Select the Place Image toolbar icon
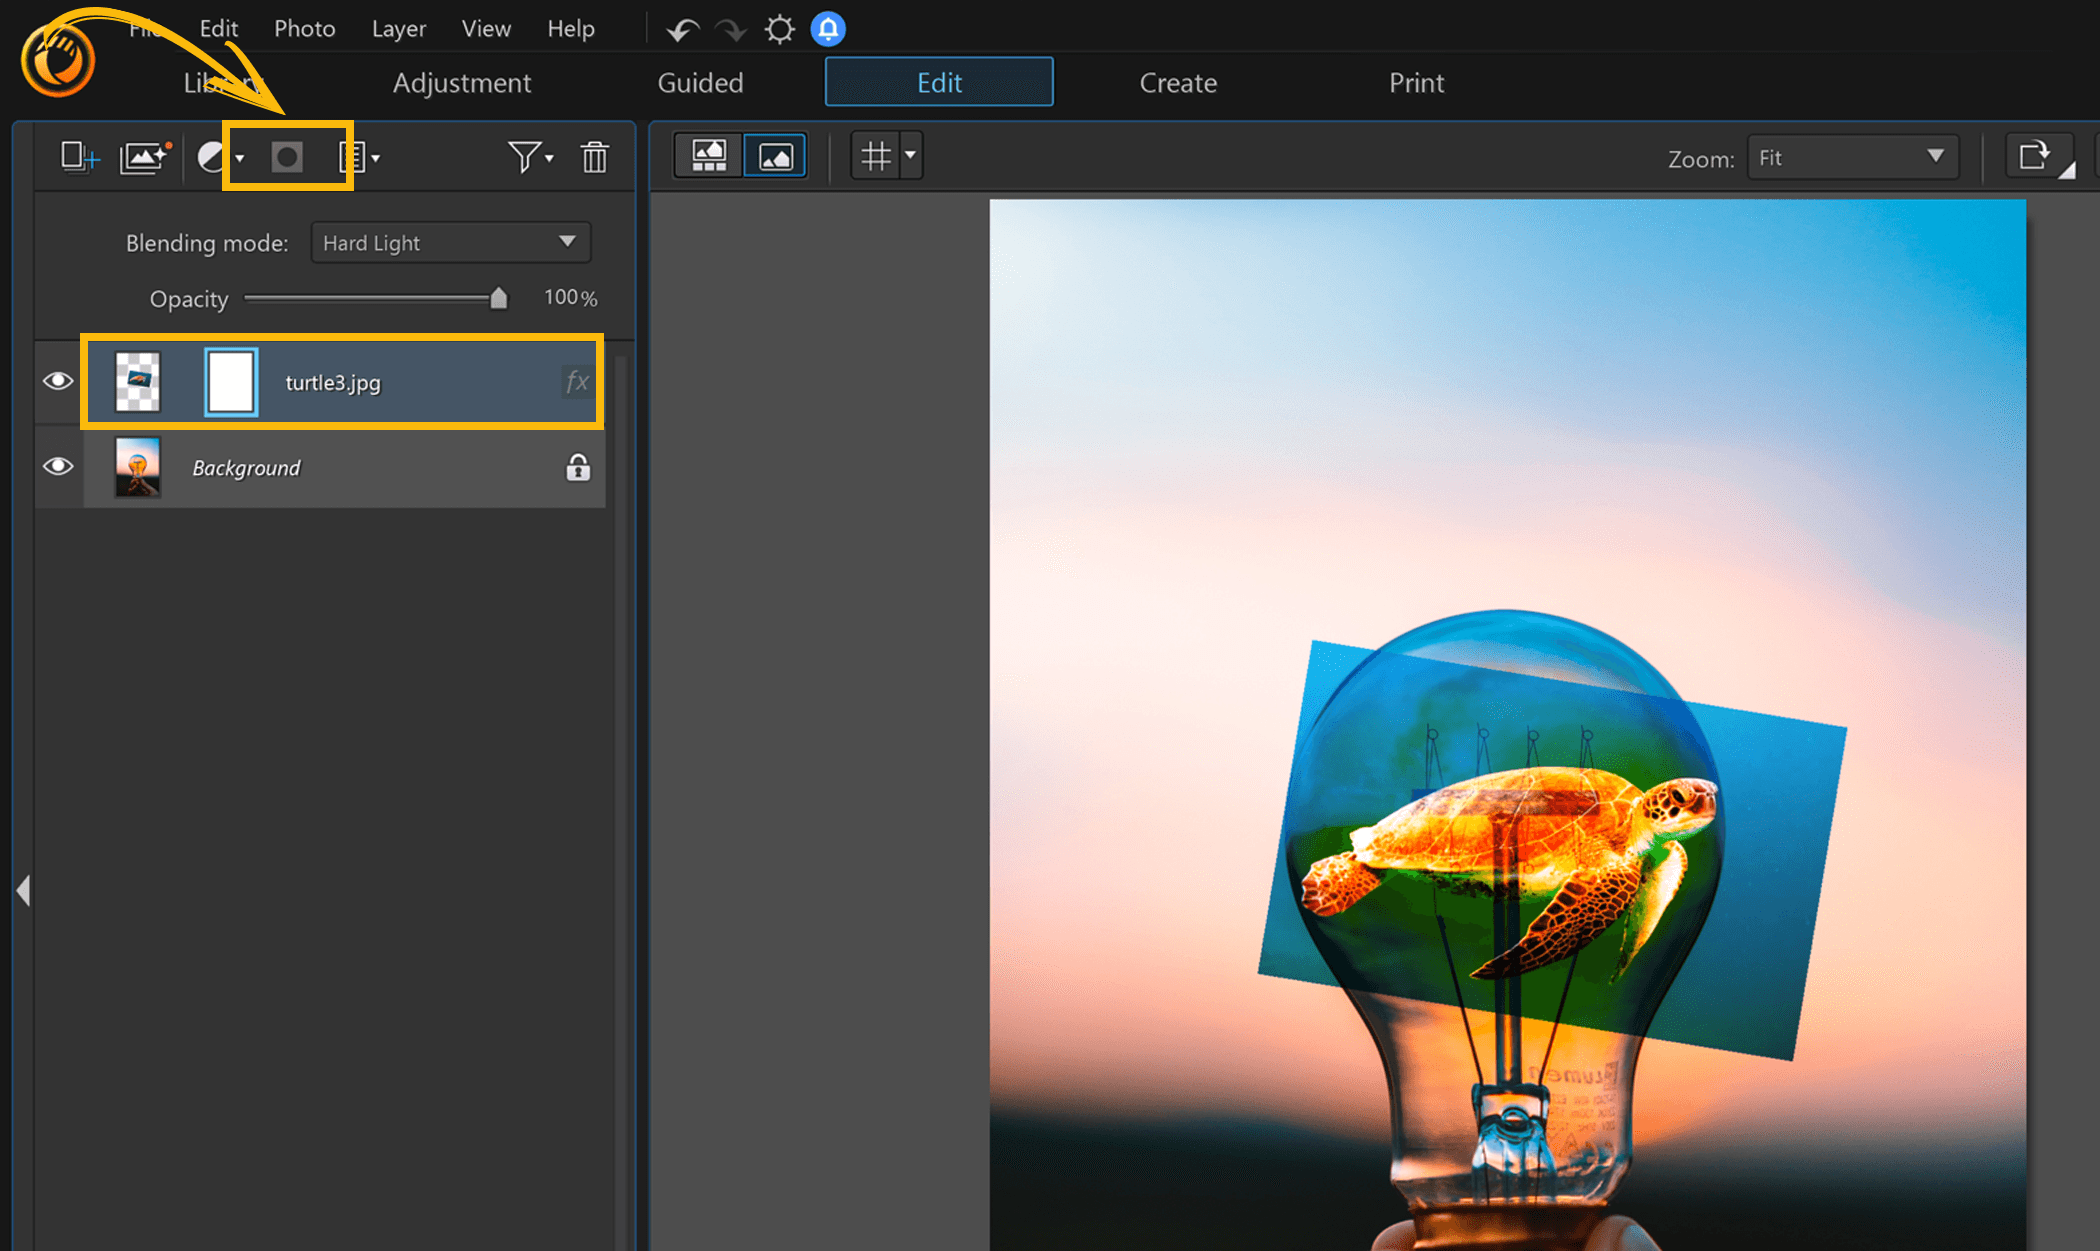The image size is (2100, 1251). click(143, 156)
